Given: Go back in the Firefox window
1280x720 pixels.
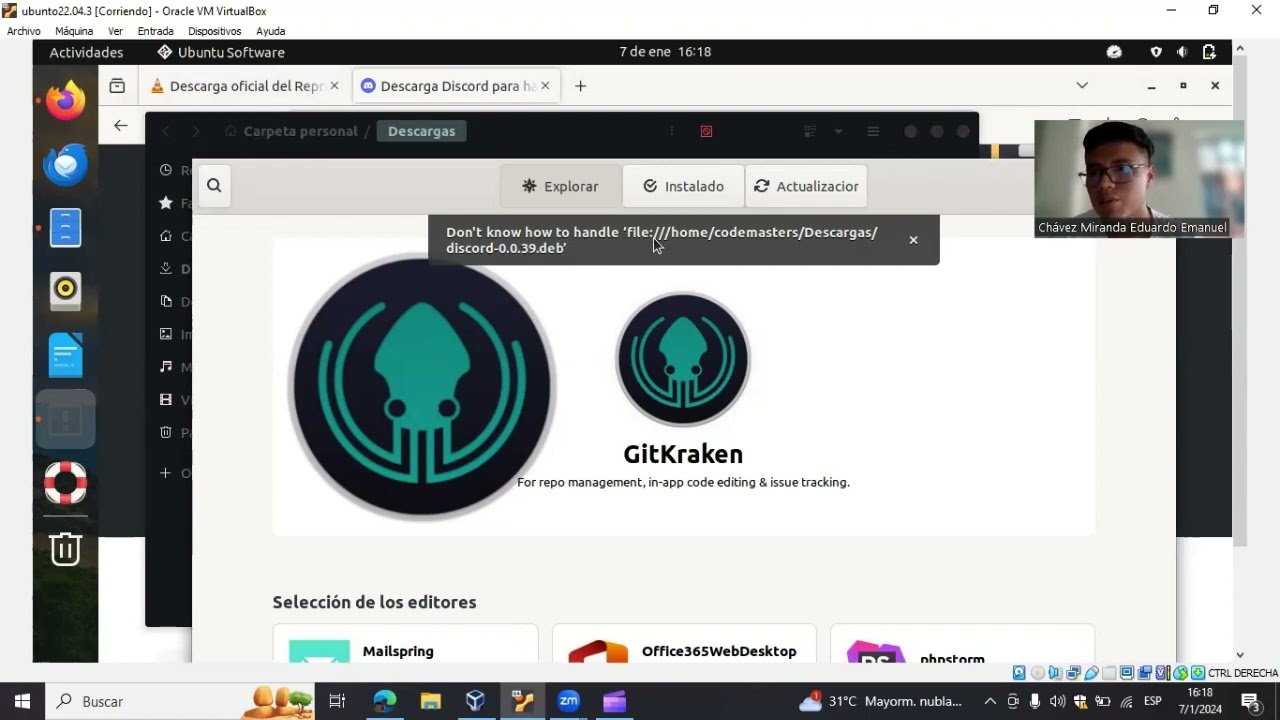Looking at the screenshot, I should coord(121,126).
